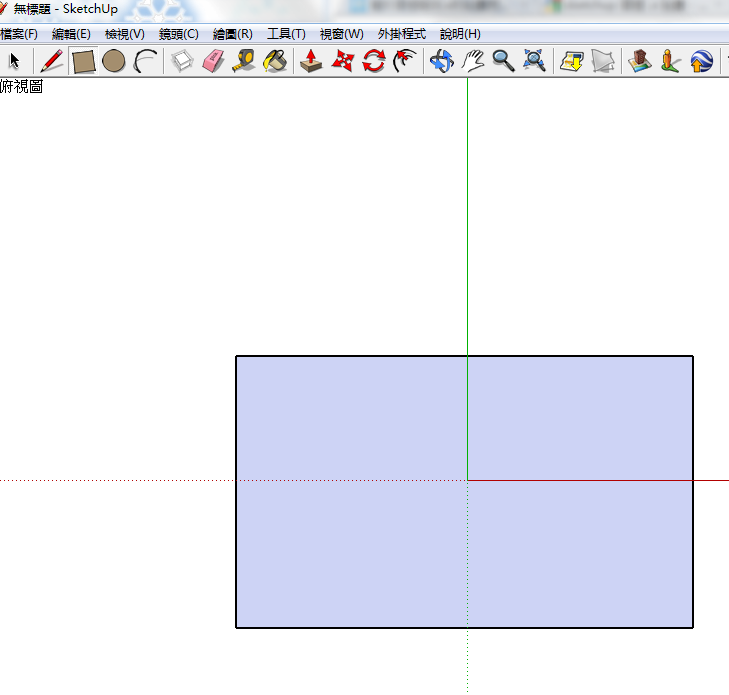Click the Make Component icon
This screenshot has height=695, width=729.
point(182,61)
